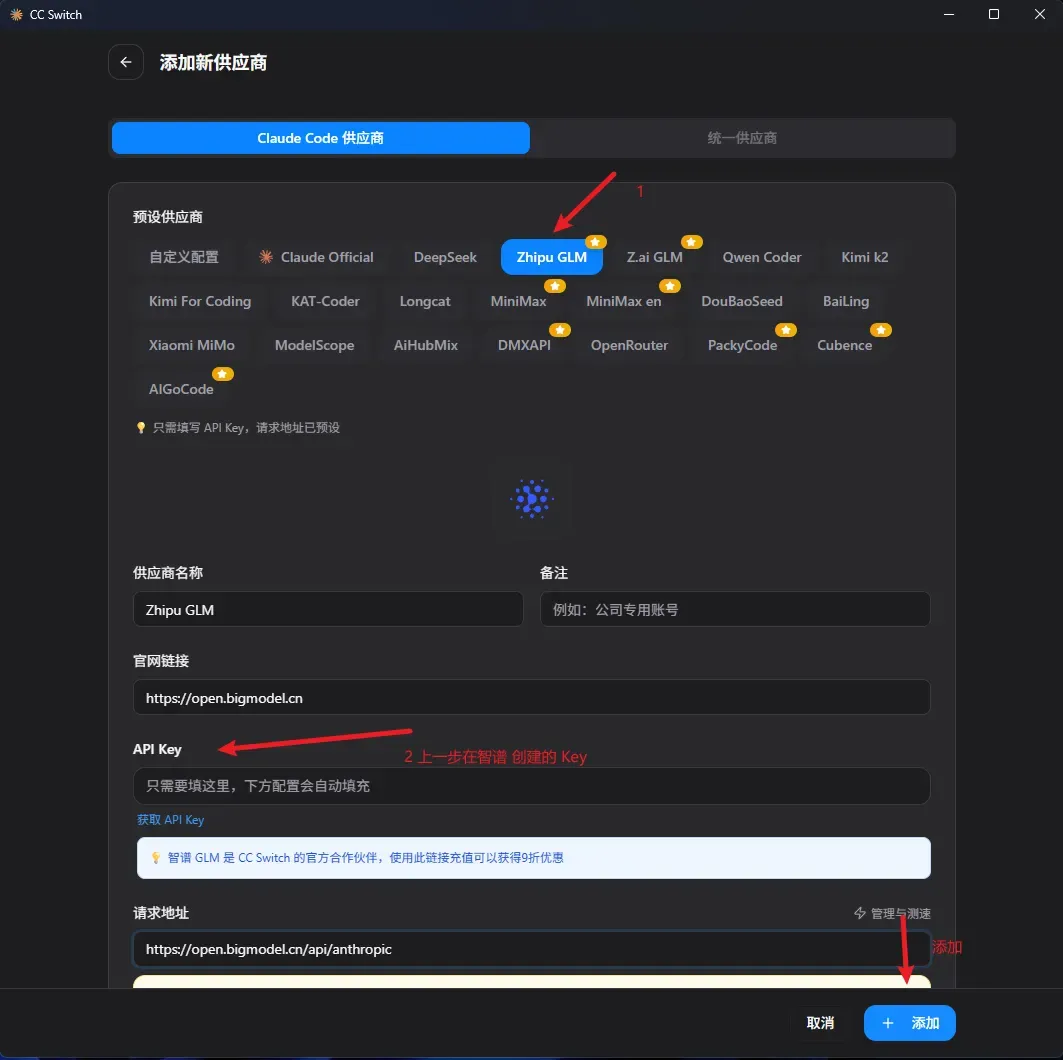Click the 供应商名称 field with Zhipu GLM
This screenshot has height=1060, width=1063.
pos(328,609)
